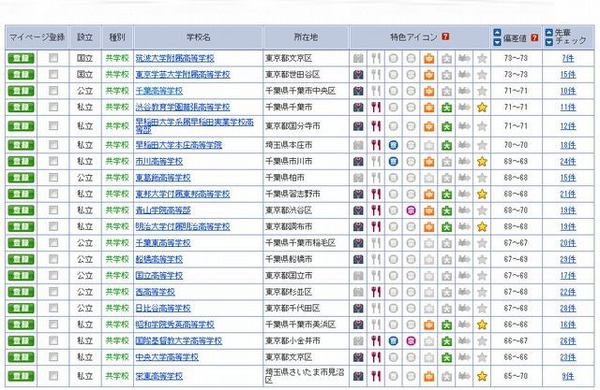600x390 pixels.
Task: Click the uniform icon in 日比谷高等学校 row
Action: 358,308
